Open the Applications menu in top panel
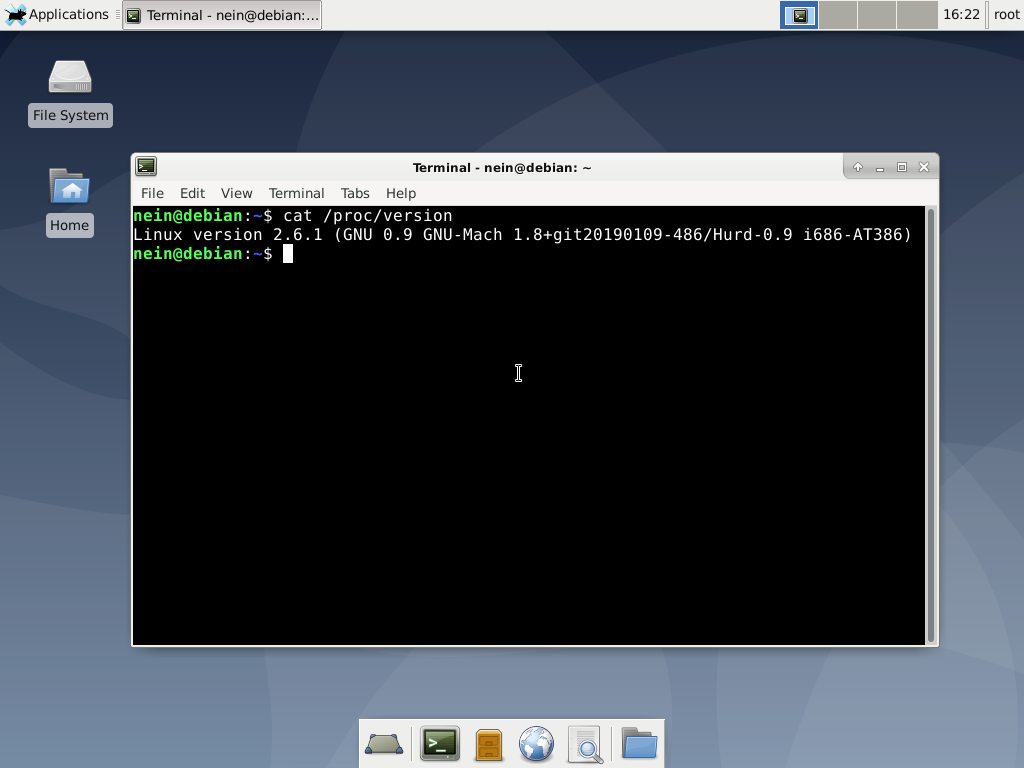 (57, 15)
